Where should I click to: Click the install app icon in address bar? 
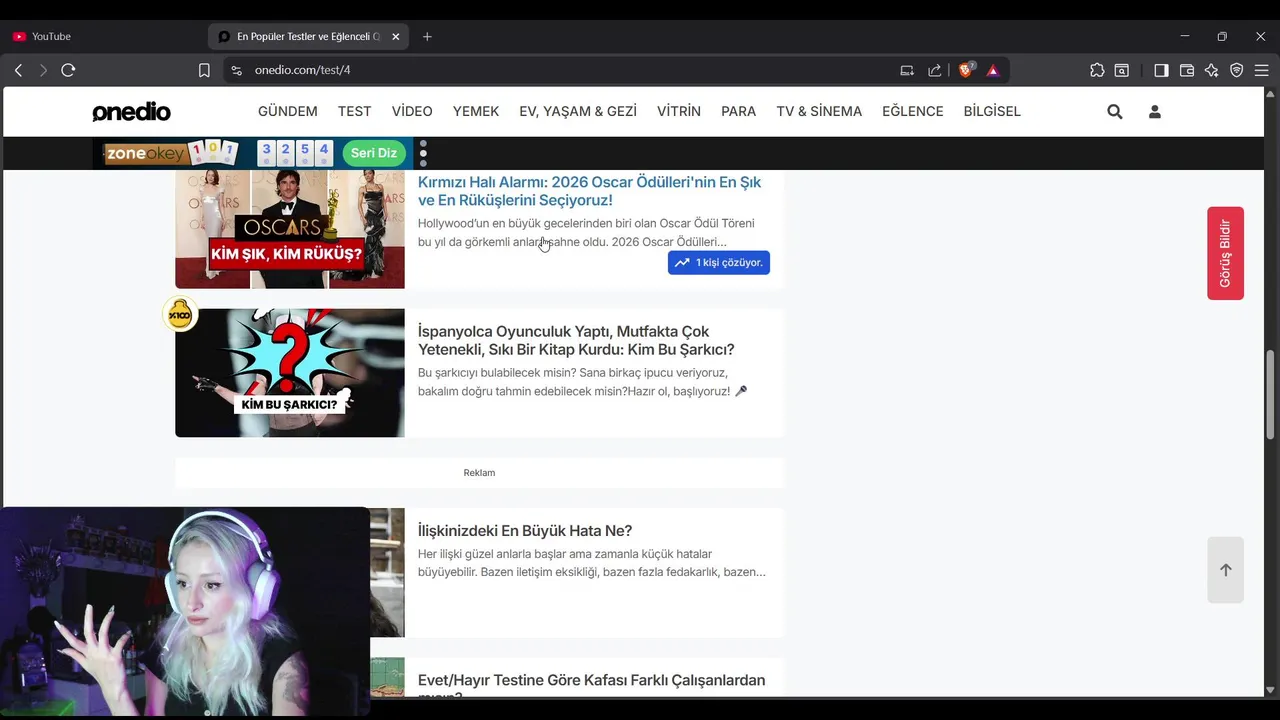[907, 70]
